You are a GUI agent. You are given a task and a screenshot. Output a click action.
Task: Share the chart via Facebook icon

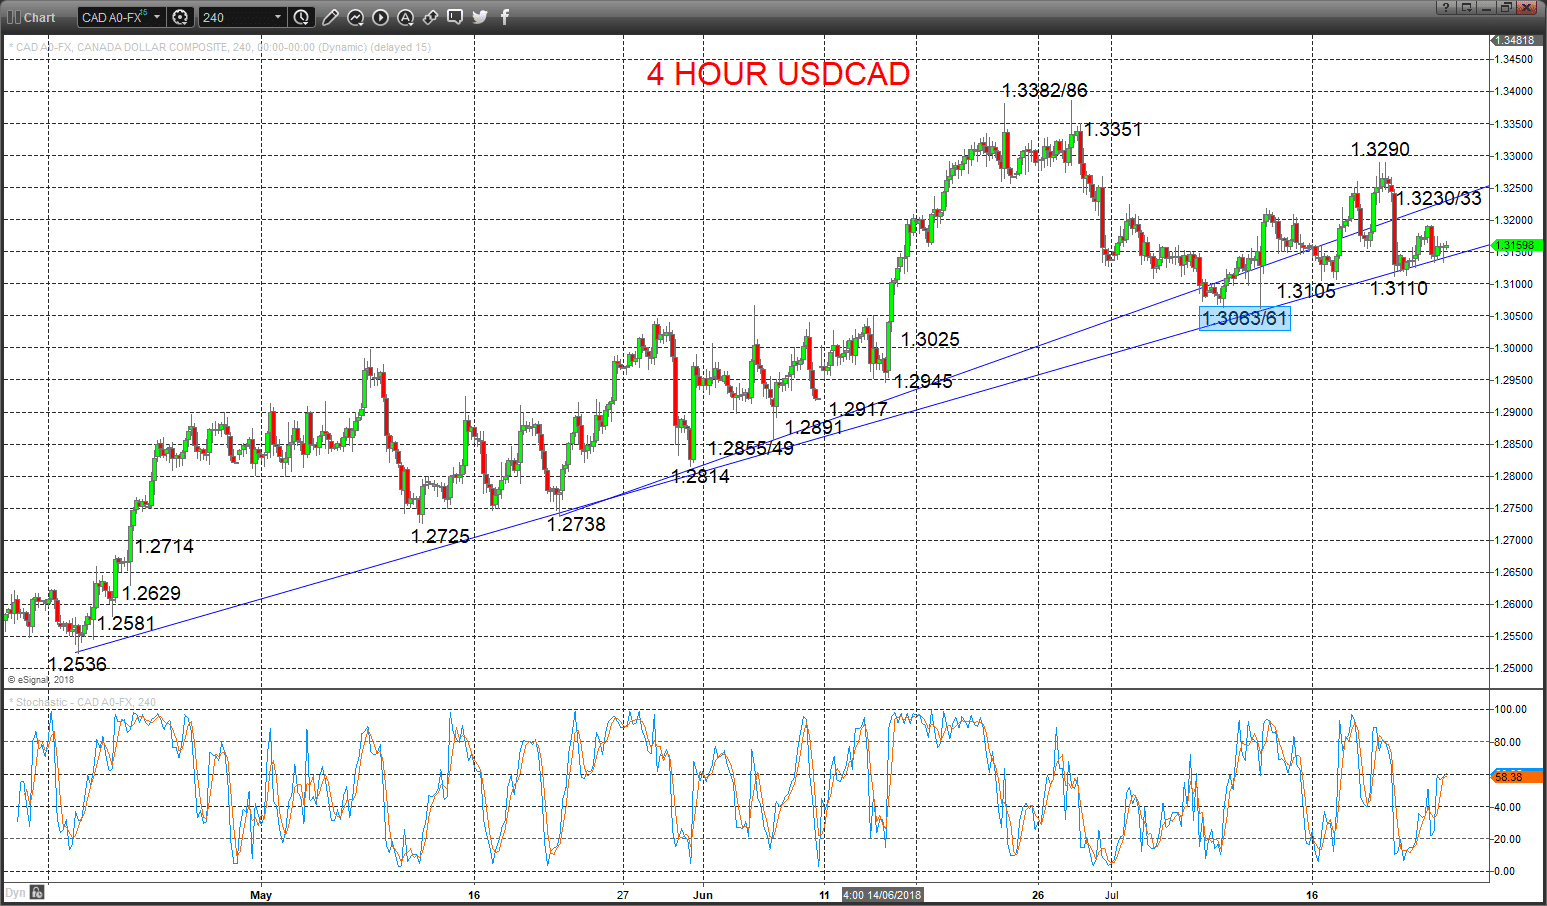pyautogui.click(x=505, y=17)
